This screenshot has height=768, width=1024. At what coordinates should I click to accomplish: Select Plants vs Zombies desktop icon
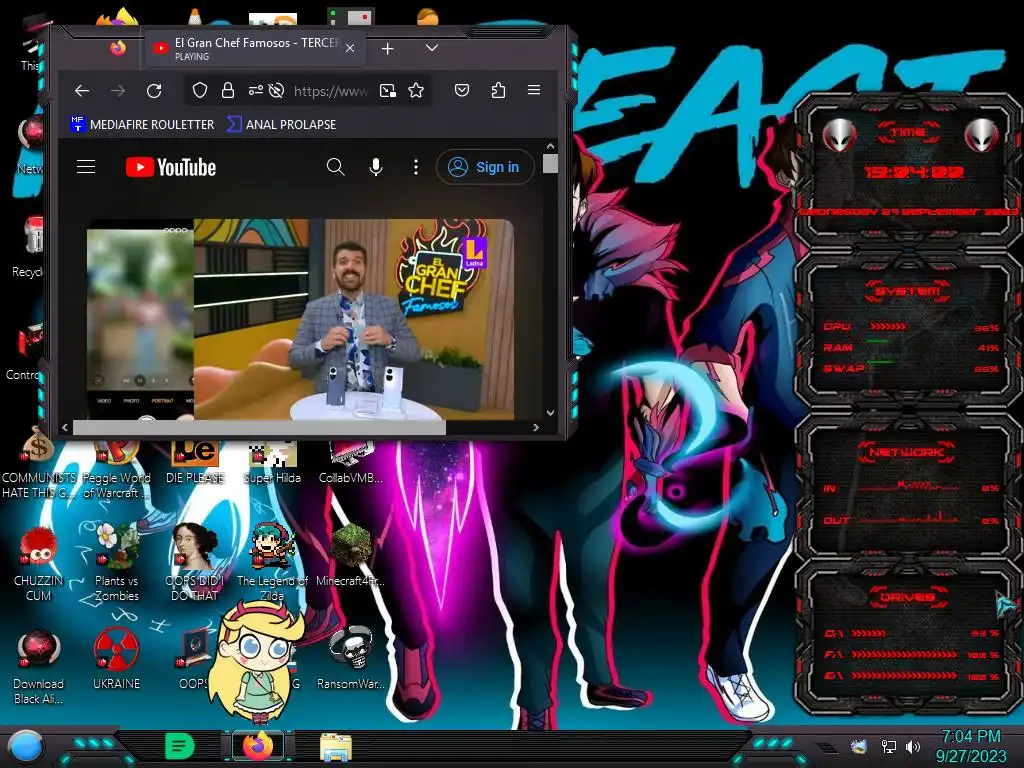(x=117, y=563)
